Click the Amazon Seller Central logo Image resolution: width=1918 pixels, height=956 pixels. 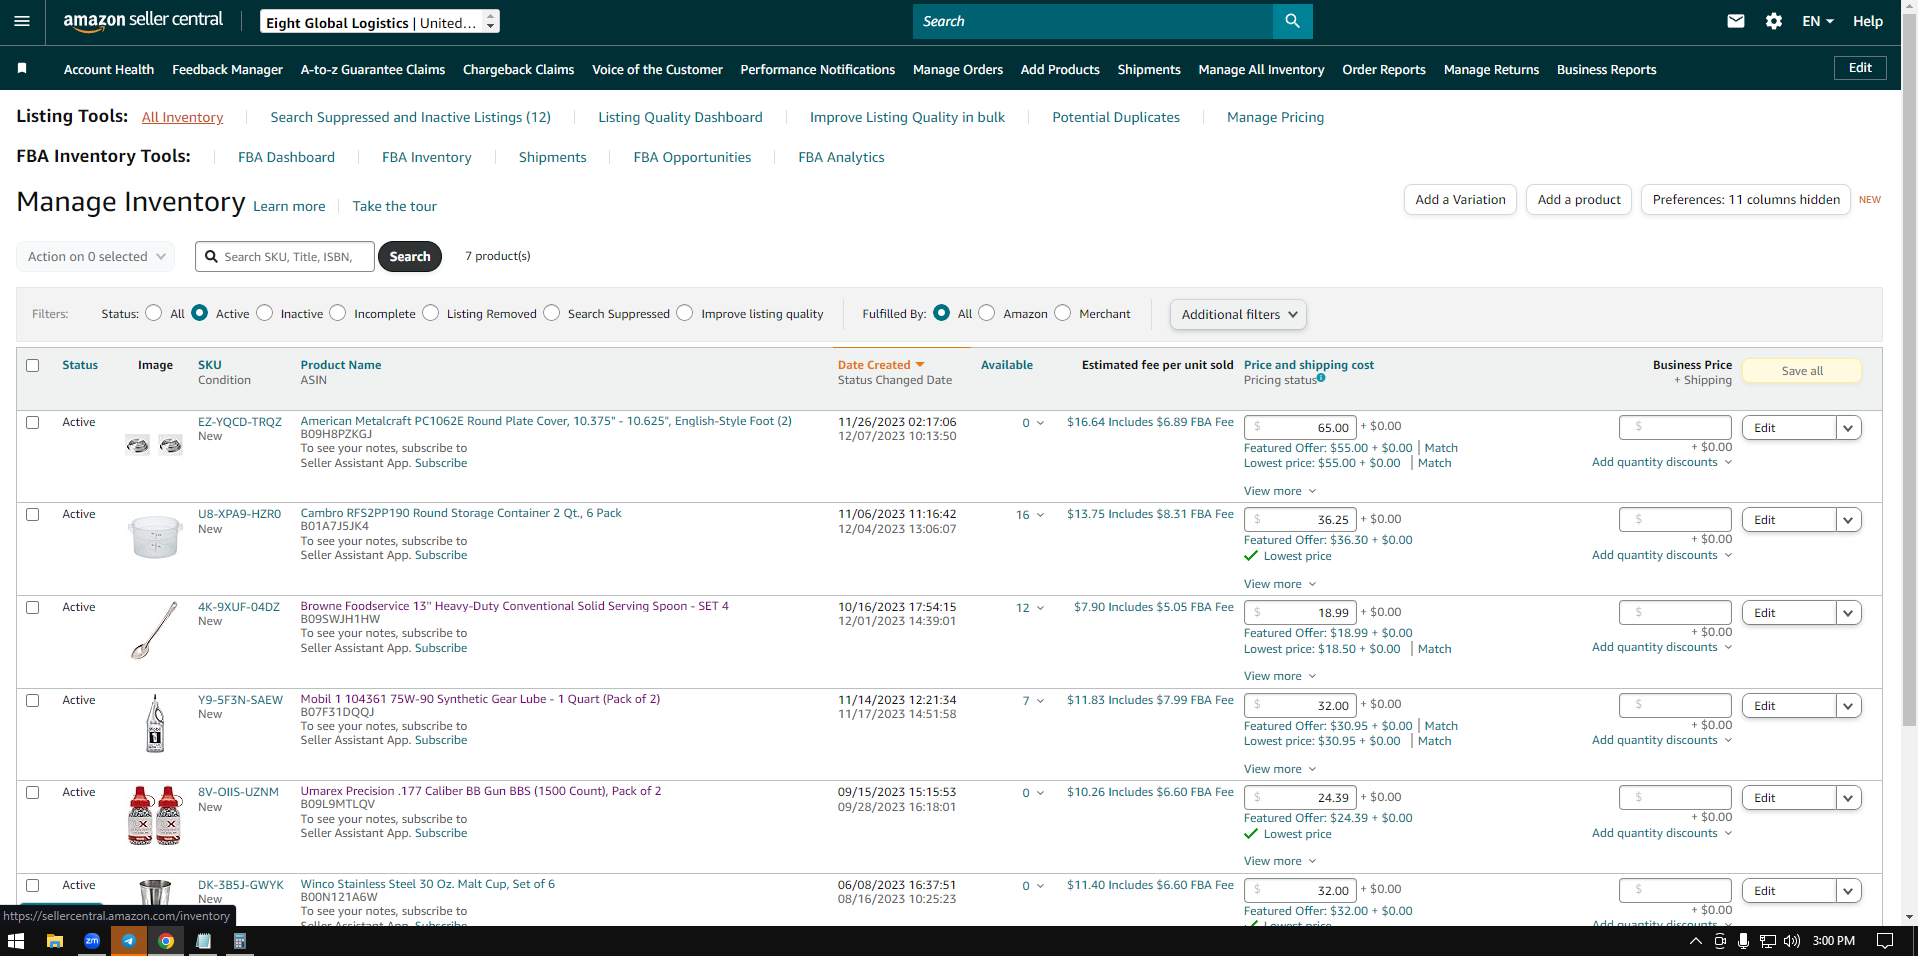[x=143, y=21]
